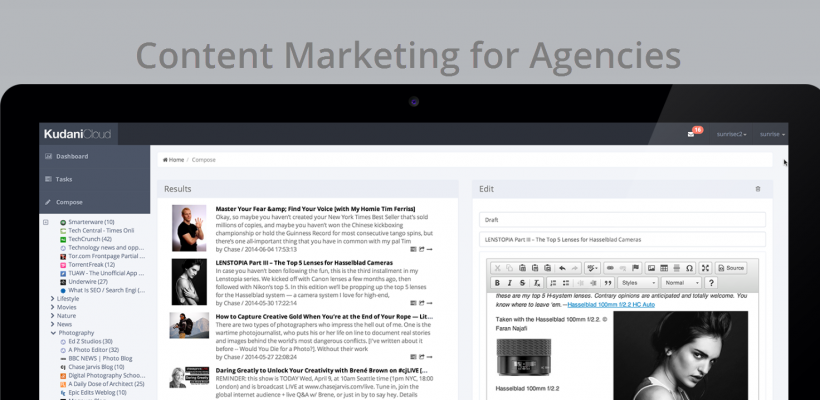Viewport: 820px width, 400px height.
Task: Click newspaper icon on How to Capture Creative Gold result
Action: pos(414,357)
